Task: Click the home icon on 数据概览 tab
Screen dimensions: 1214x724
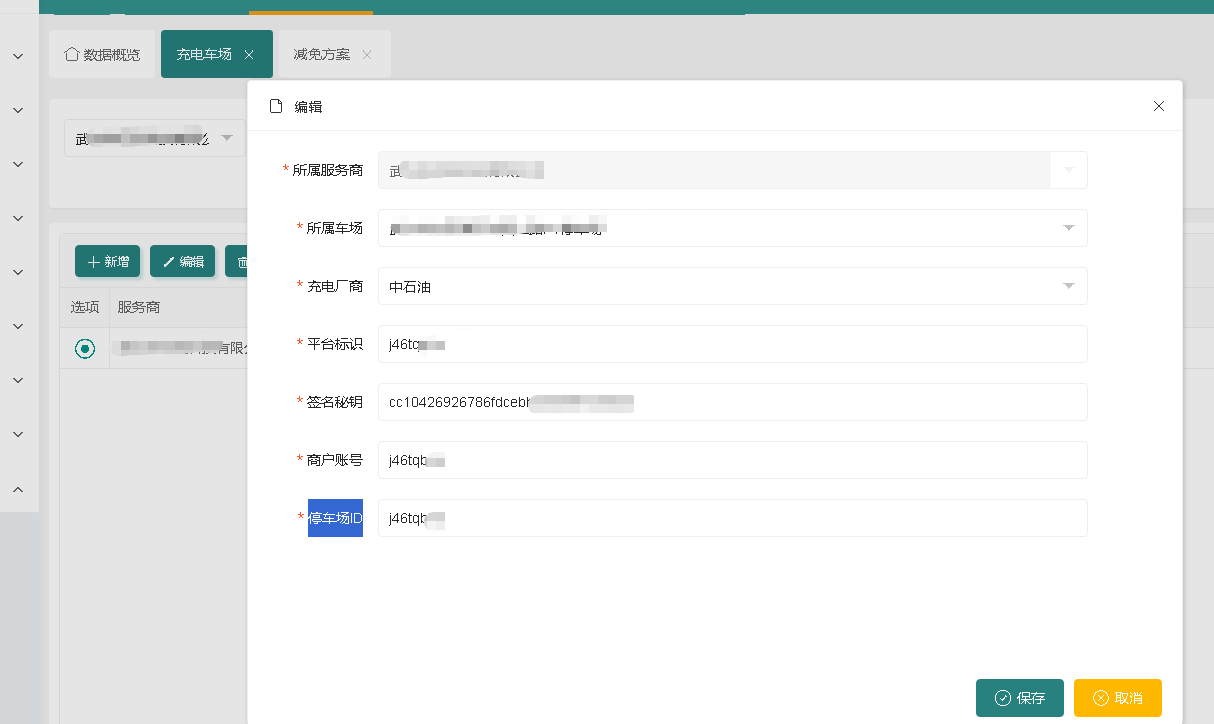Action: coord(71,54)
